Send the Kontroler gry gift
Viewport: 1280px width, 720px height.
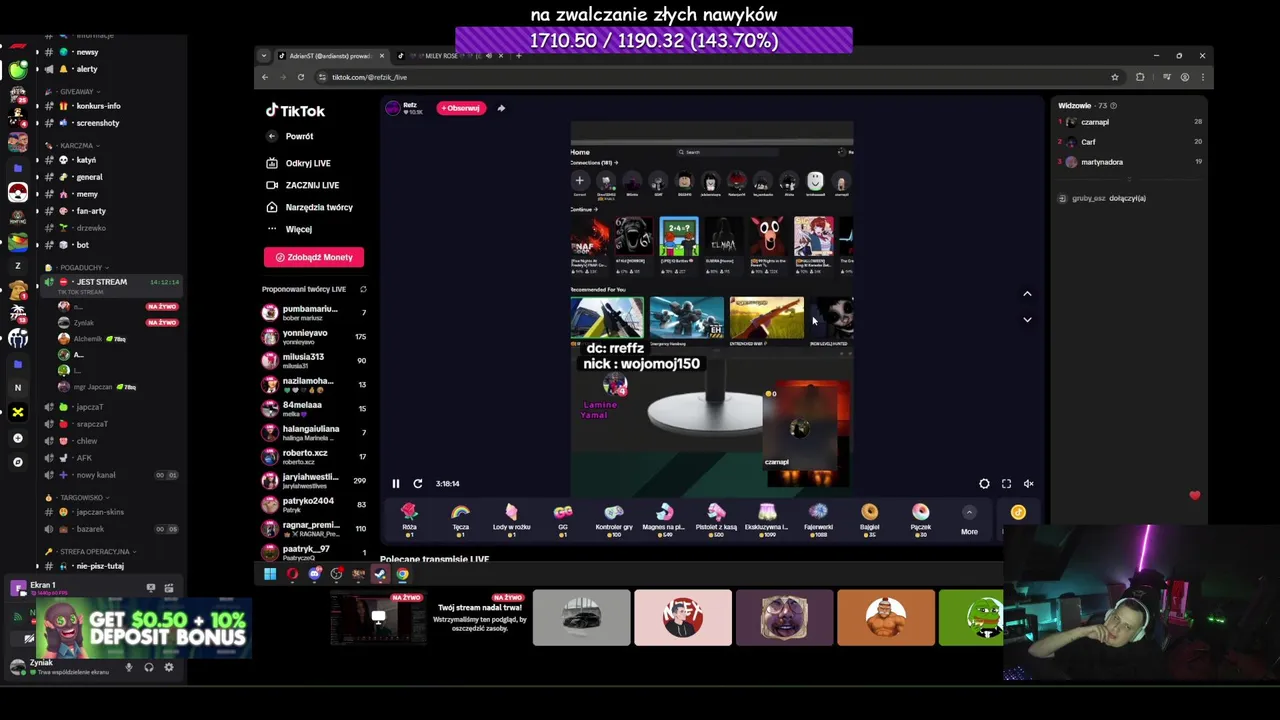tap(614, 519)
